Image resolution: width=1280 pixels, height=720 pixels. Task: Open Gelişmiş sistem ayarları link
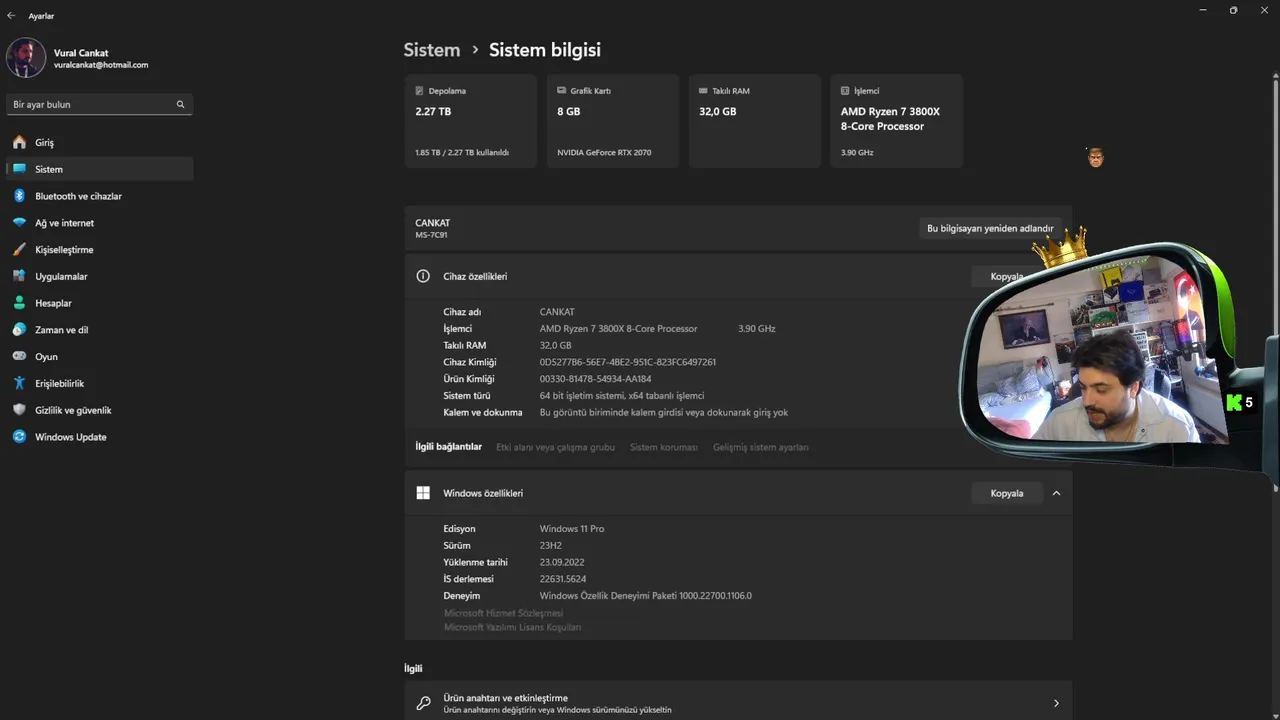tap(761, 447)
